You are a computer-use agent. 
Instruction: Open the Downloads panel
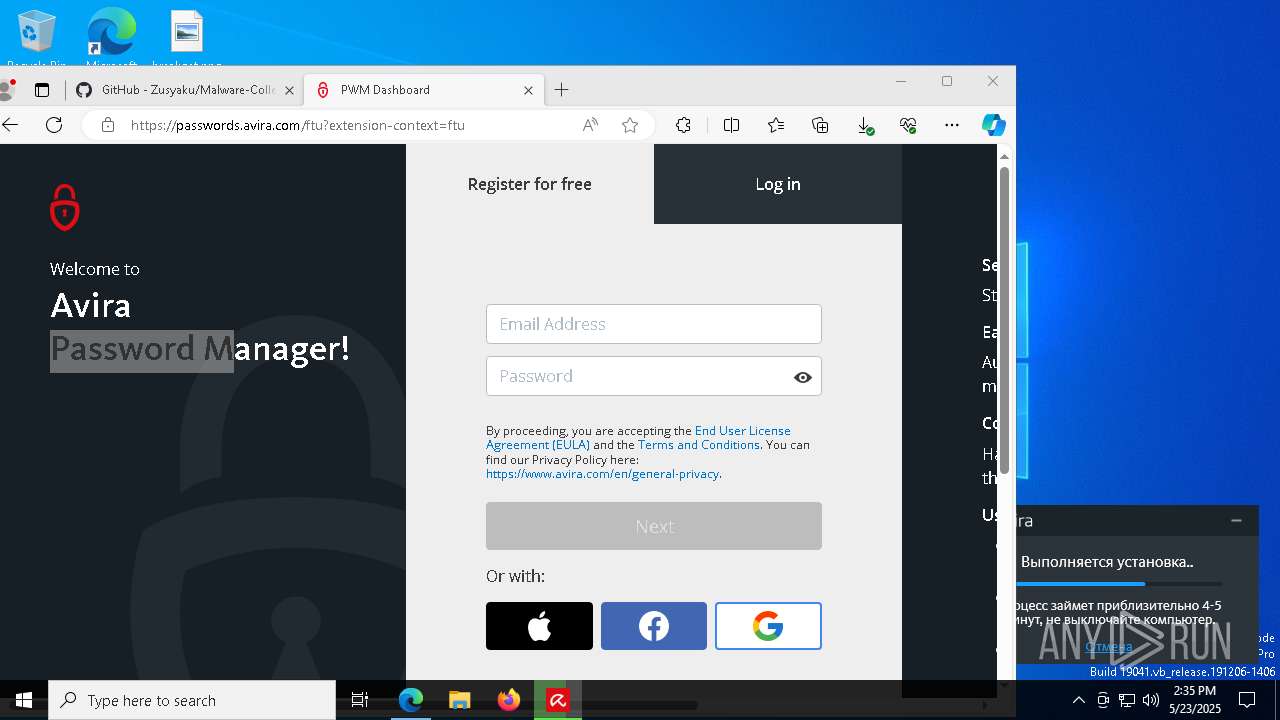pos(866,125)
